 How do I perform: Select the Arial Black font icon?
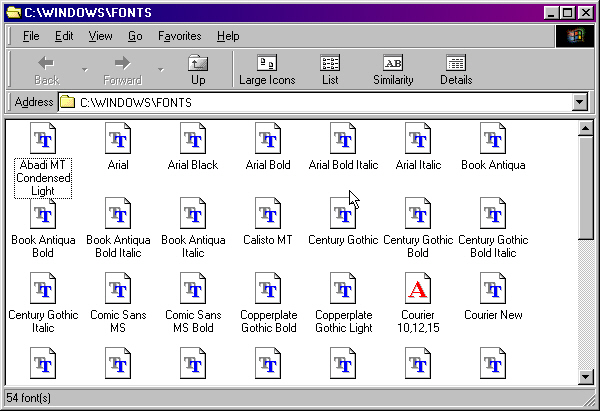point(193,138)
